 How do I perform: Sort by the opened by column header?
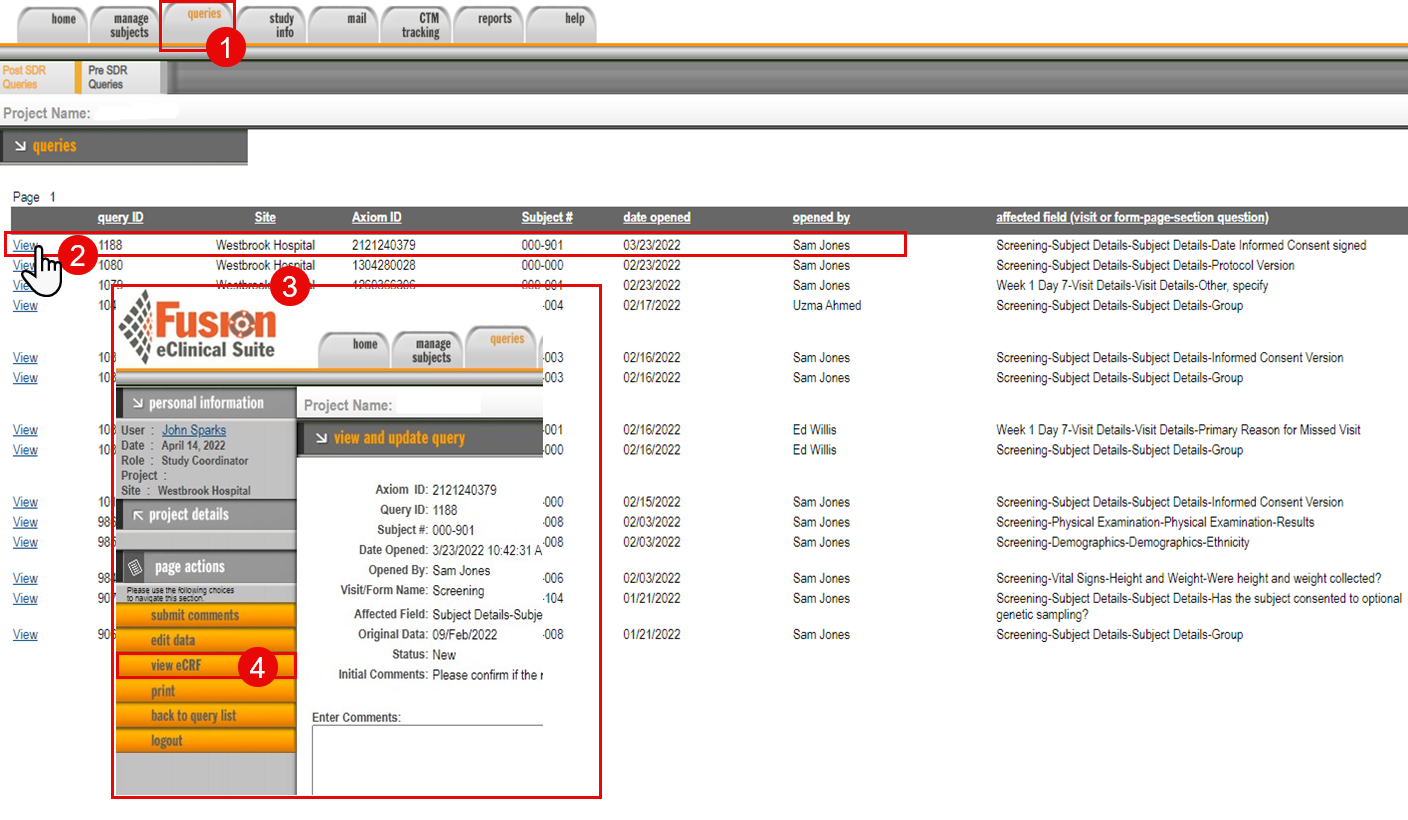821,217
